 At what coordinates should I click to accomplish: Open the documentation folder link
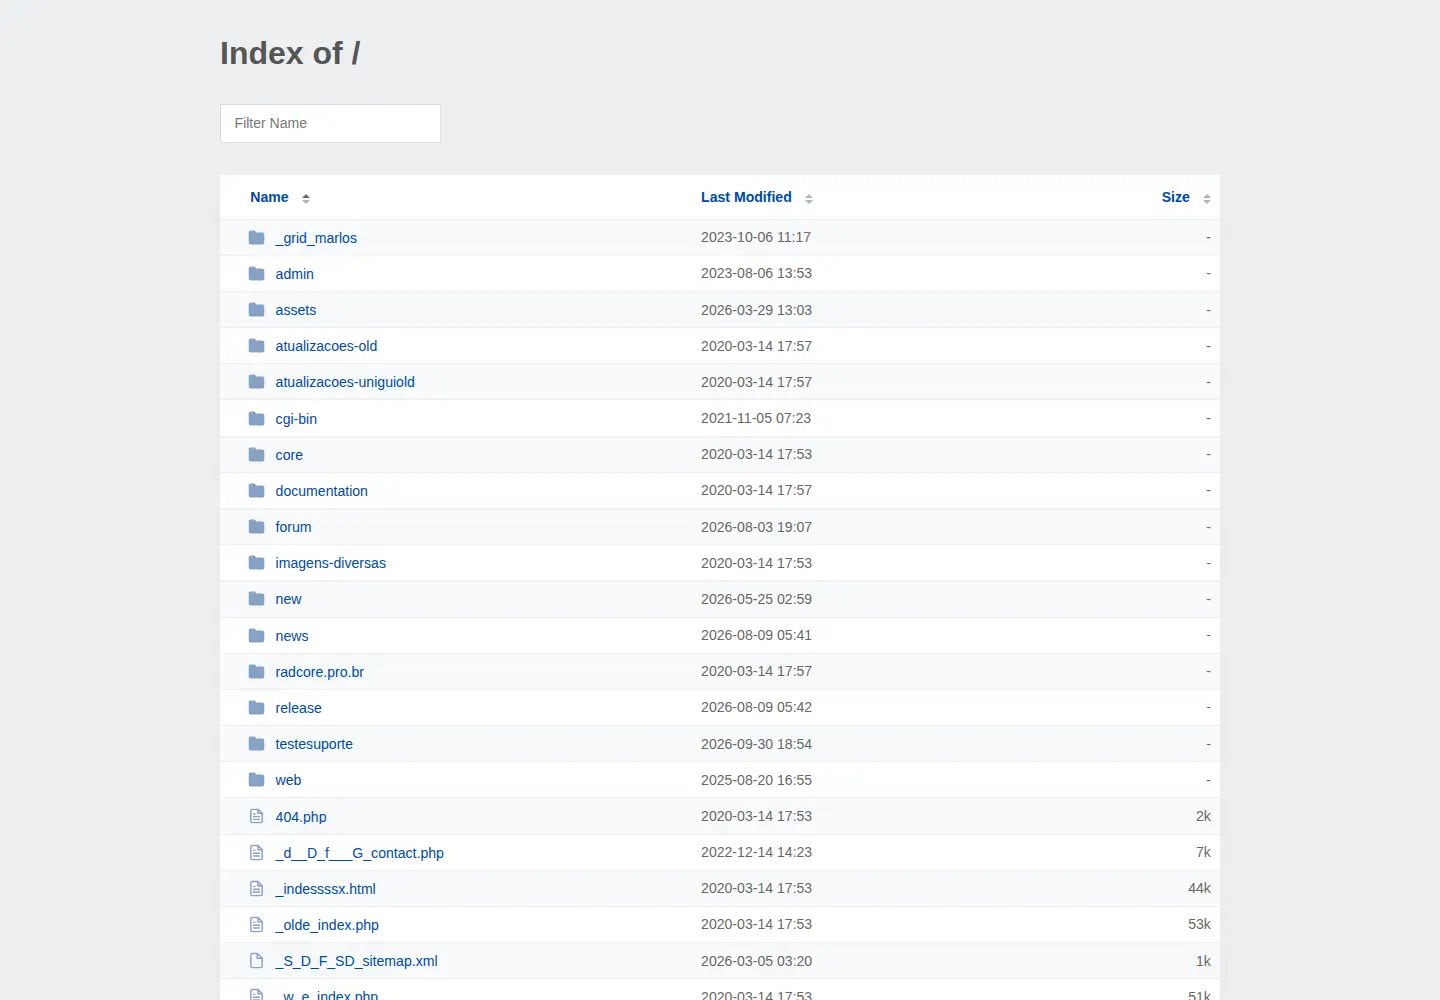321,491
